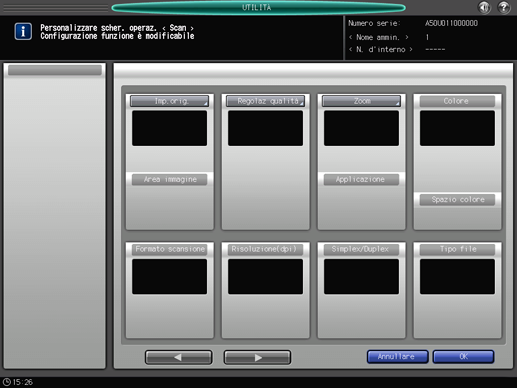Go to previous page with left arrow
Image resolution: width=517 pixels, height=388 pixels.
pyautogui.click(x=179, y=357)
